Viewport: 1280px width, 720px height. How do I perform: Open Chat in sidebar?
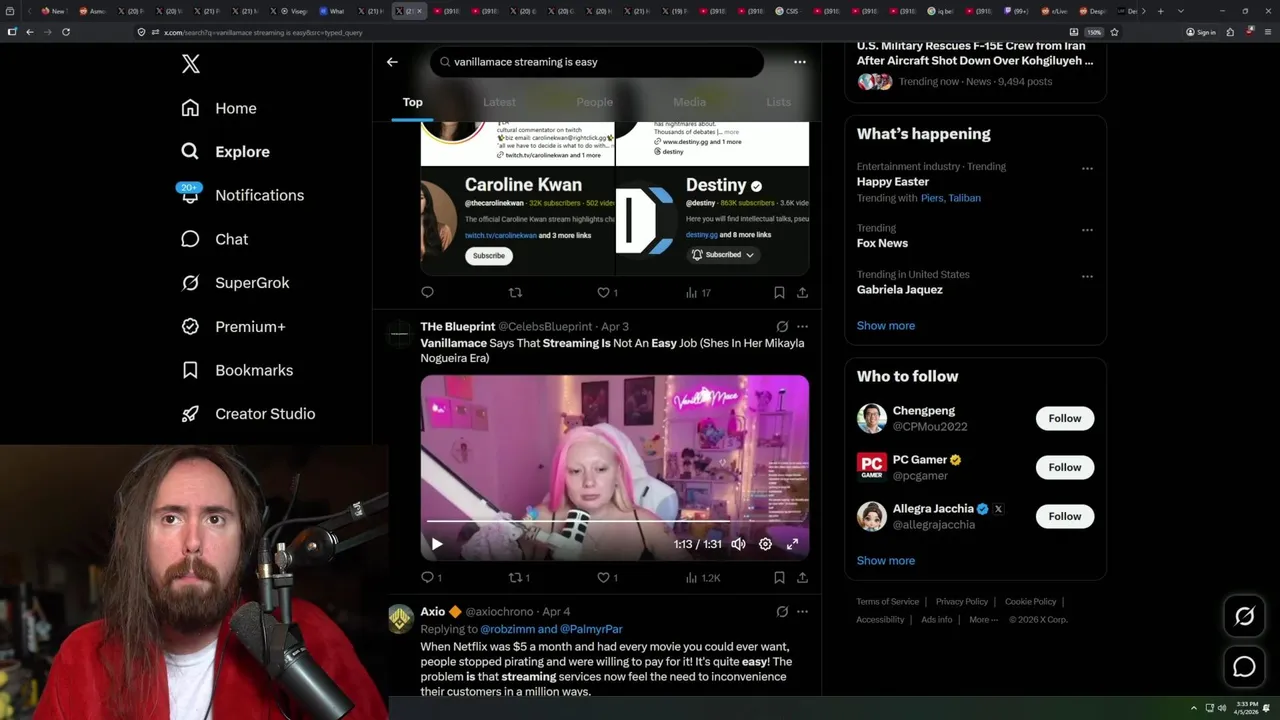214,239
